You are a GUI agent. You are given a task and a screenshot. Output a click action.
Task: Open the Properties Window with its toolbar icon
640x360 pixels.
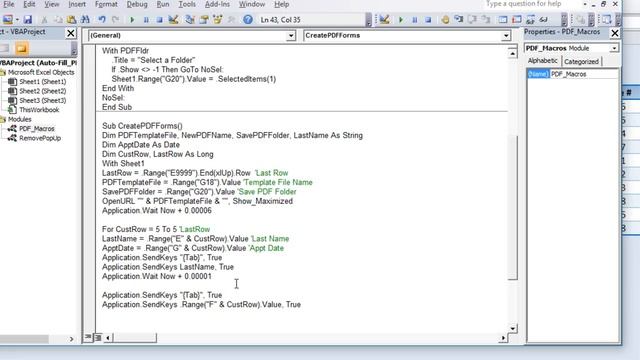[204, 19]
